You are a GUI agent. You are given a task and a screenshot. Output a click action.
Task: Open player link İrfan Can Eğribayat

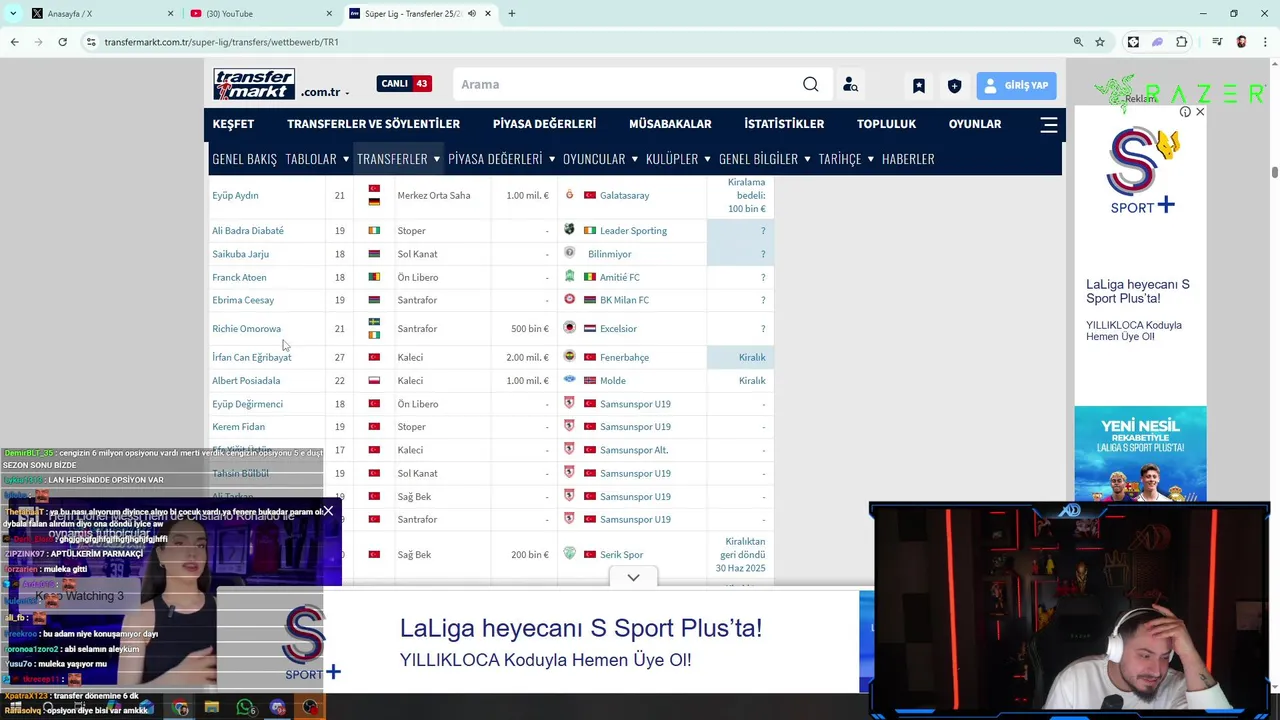pyautogui.click(x=252, y=357)
